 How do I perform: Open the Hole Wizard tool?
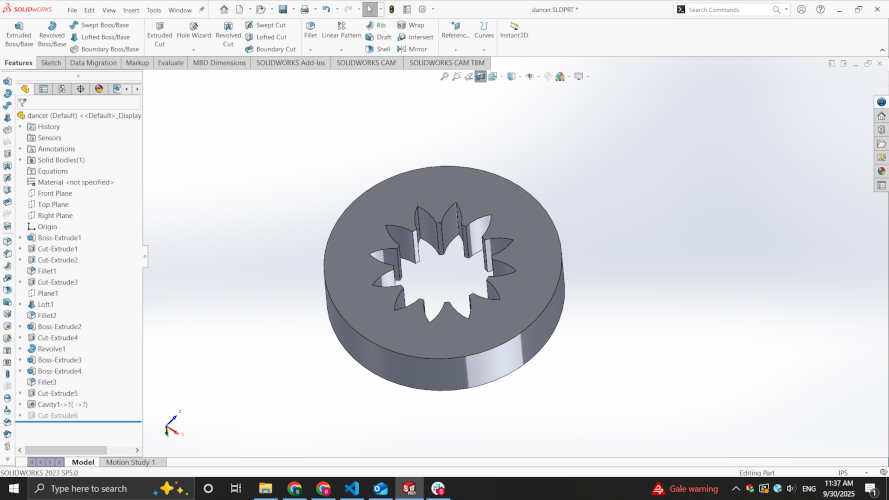[193, 34]
